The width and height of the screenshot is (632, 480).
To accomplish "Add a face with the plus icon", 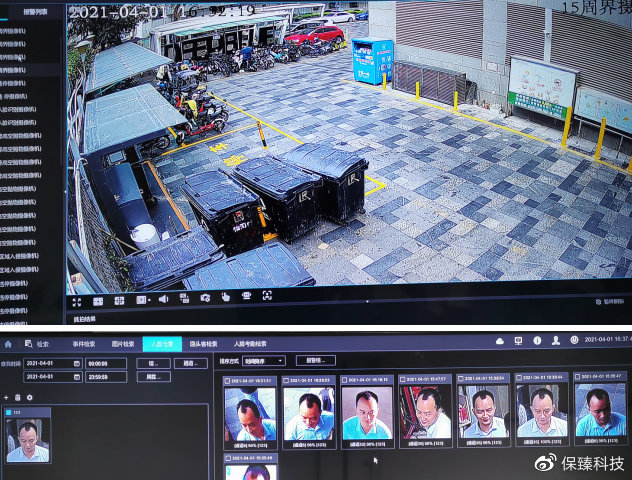I will [6, 397].
